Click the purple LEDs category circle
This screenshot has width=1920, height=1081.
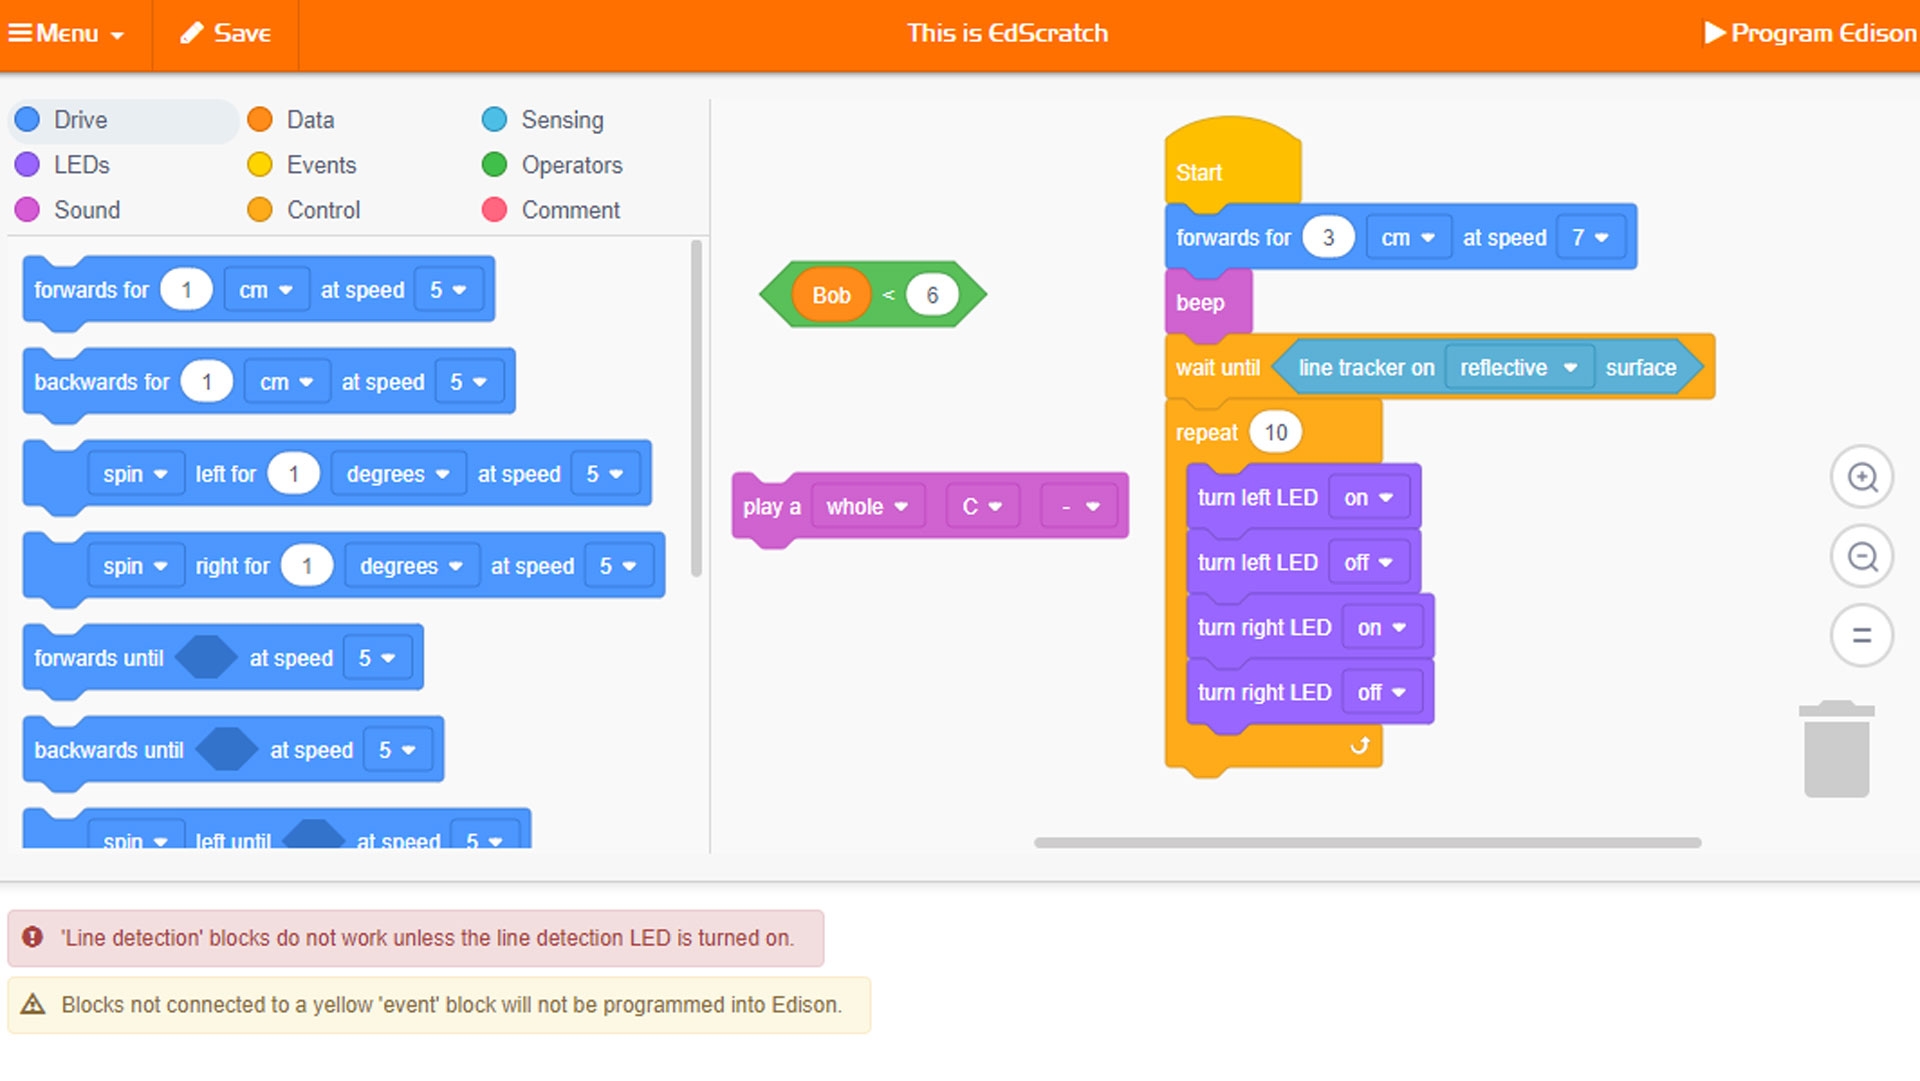pyautogui.click(x=28, y=165)
